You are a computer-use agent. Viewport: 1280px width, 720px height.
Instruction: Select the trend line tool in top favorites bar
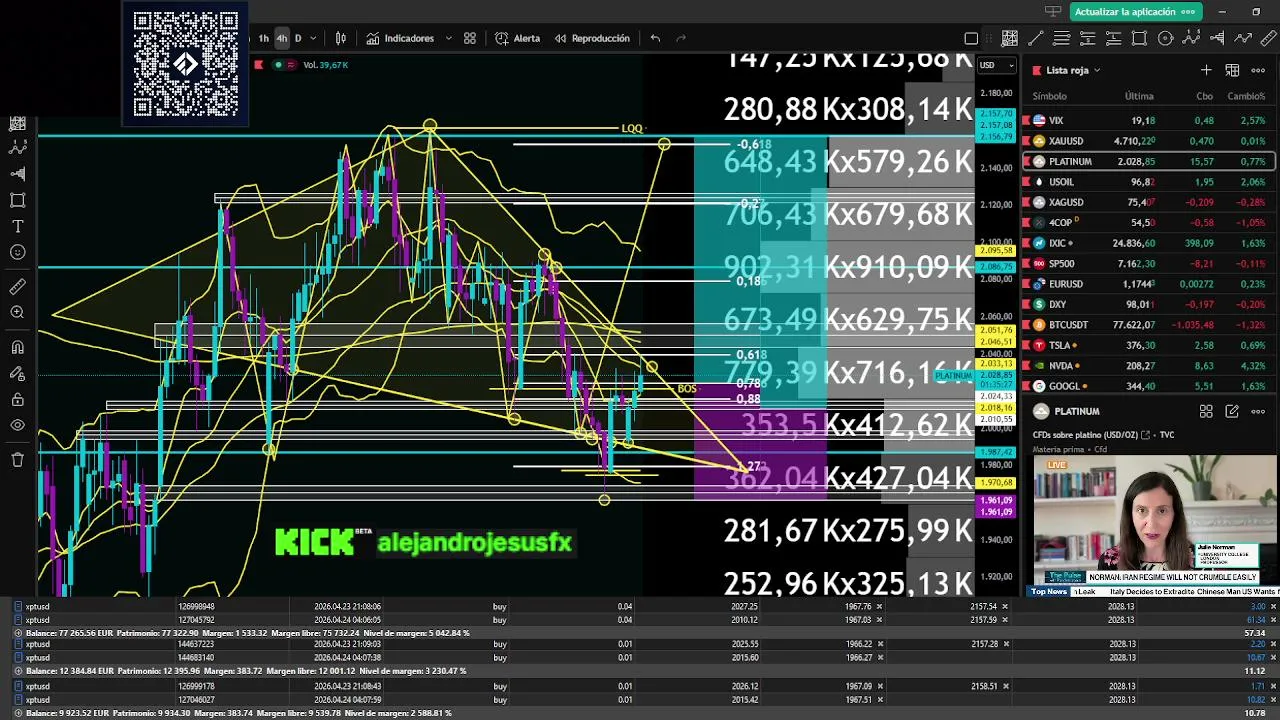point(1036,38)
